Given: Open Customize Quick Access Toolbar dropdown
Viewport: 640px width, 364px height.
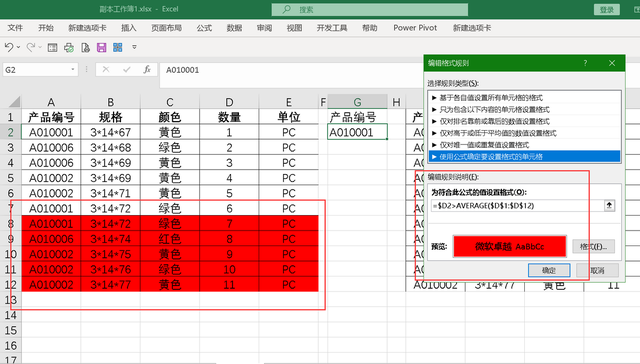Looking at the screenshot, I should [134, 47].
